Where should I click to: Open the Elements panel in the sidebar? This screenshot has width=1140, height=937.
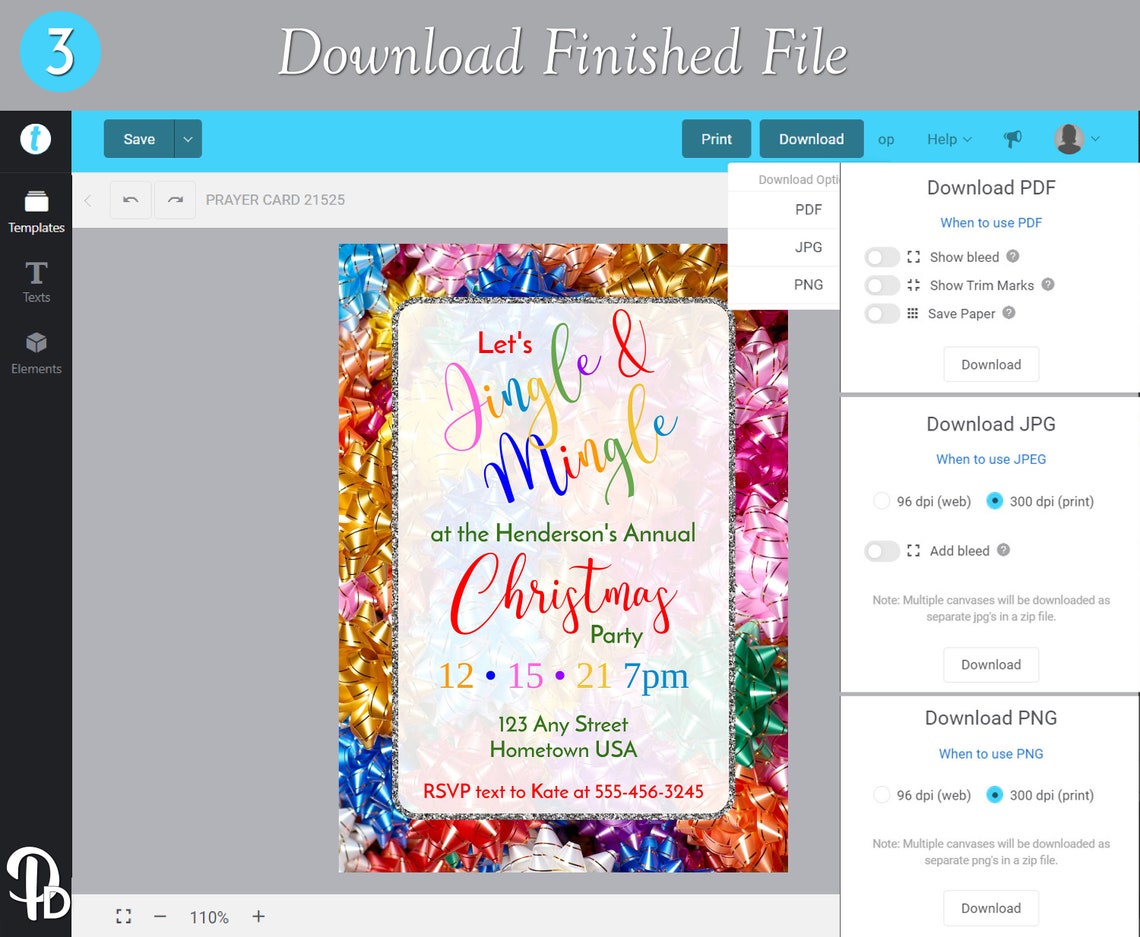(x=36, y=352)
